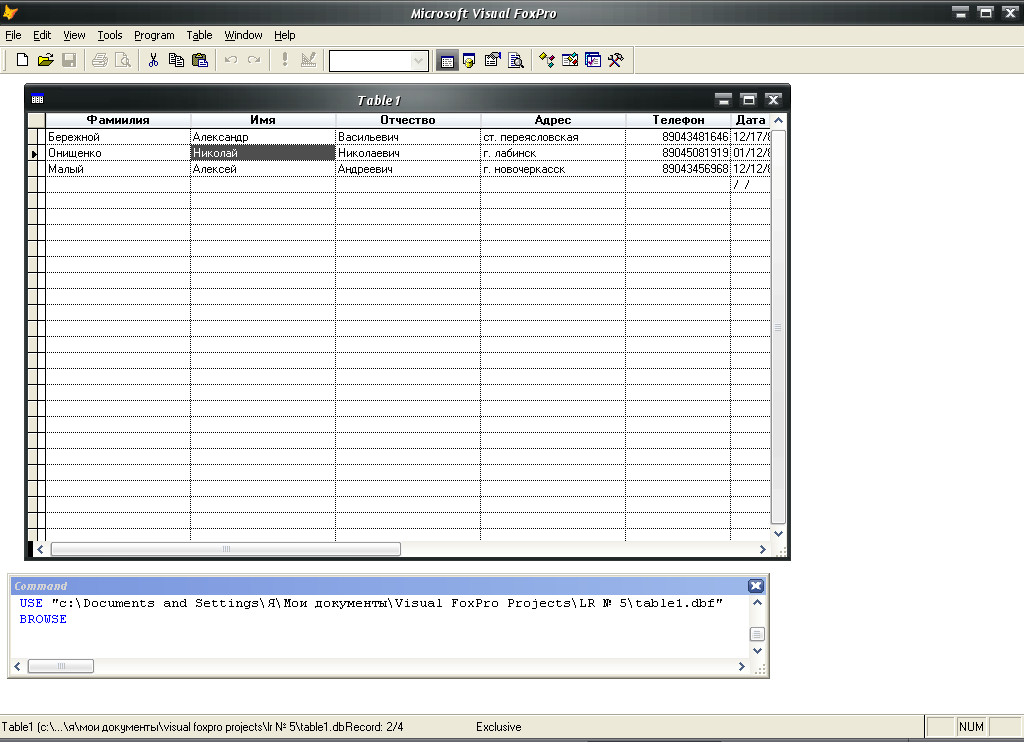Select the highlighted cell Николай

[x=263, y=153]
